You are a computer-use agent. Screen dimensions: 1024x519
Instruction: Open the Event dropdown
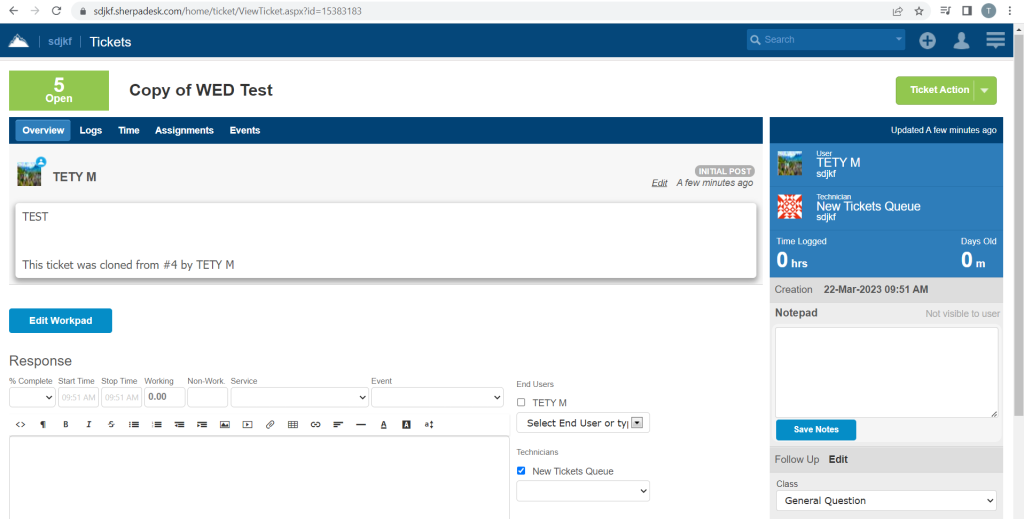[437, 397]
